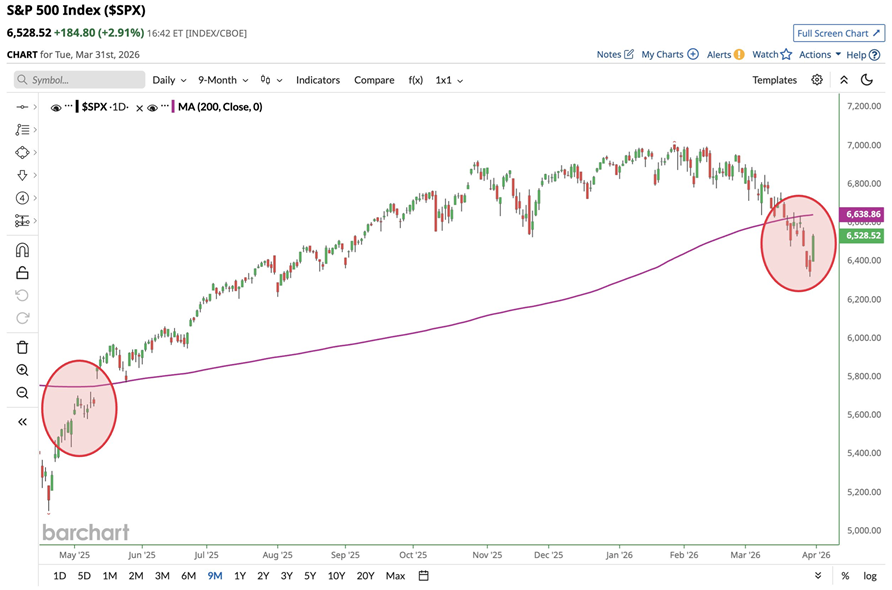Click the unlock drawings icon
This screenshot has height=590, width=892.
[22, 272]
